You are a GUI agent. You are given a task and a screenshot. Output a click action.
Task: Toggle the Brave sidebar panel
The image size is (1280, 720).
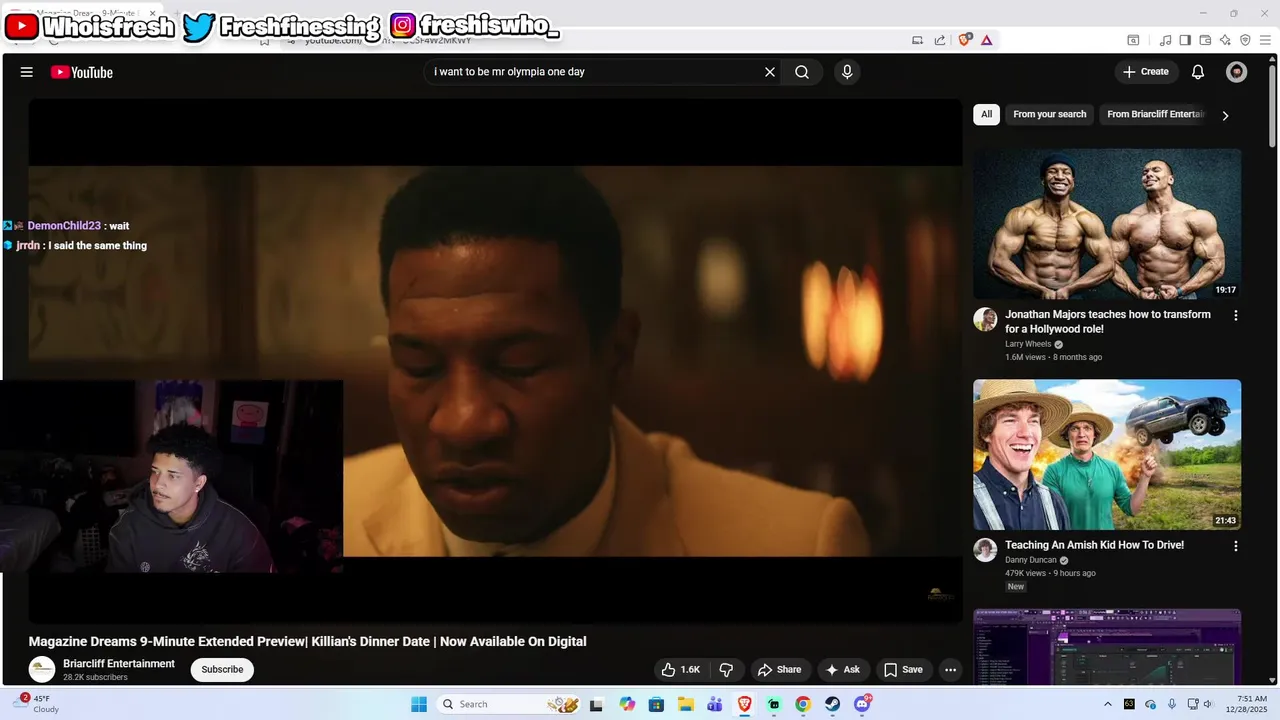point(1185,40)
